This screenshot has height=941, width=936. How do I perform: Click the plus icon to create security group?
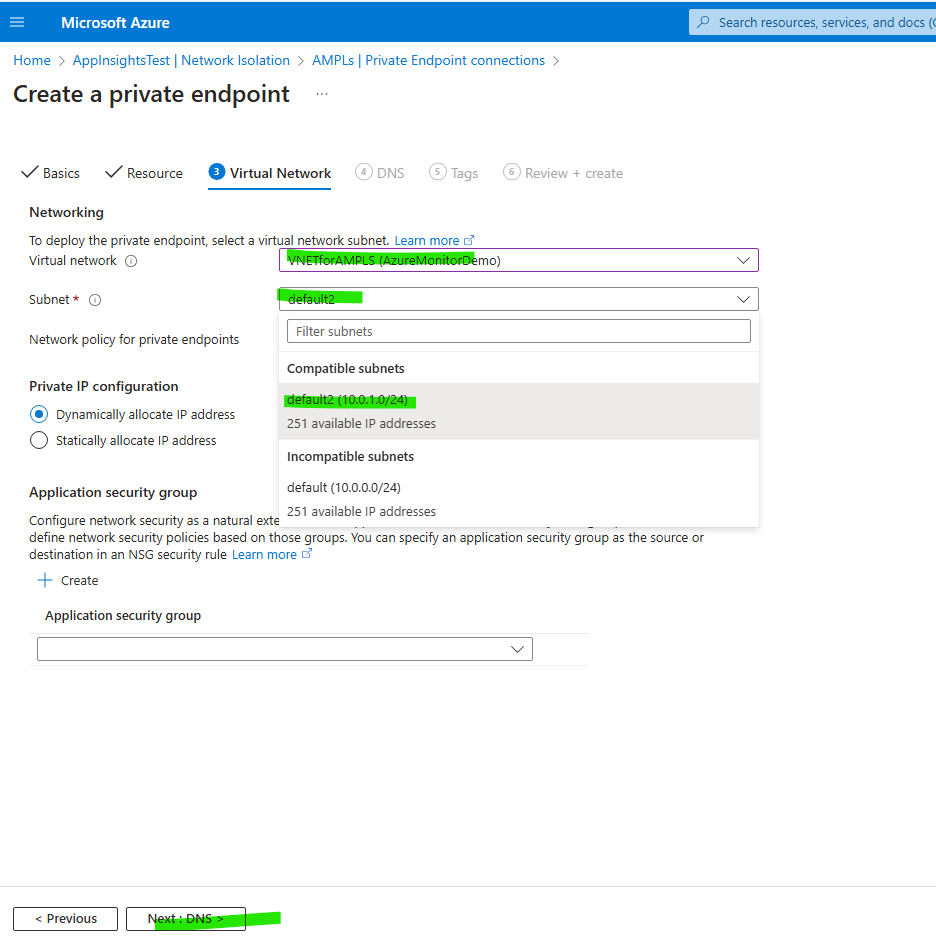coord(44,580)
